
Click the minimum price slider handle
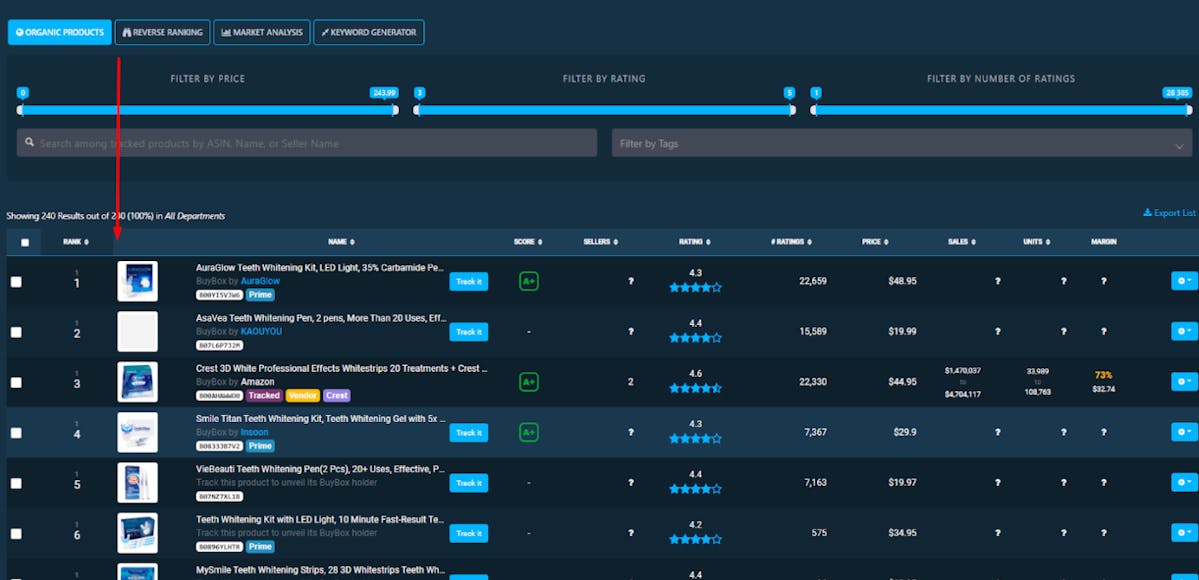[21, 110]
